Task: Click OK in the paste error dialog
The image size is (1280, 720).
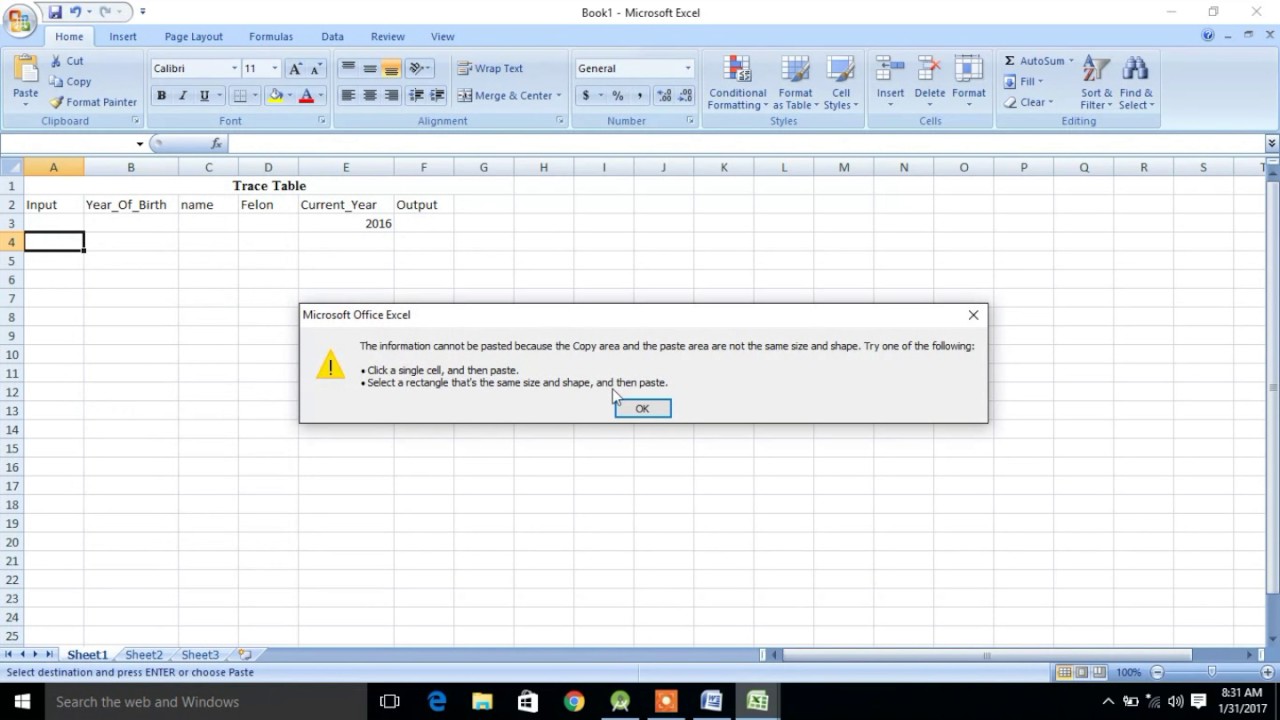Action: click(643, 408)
